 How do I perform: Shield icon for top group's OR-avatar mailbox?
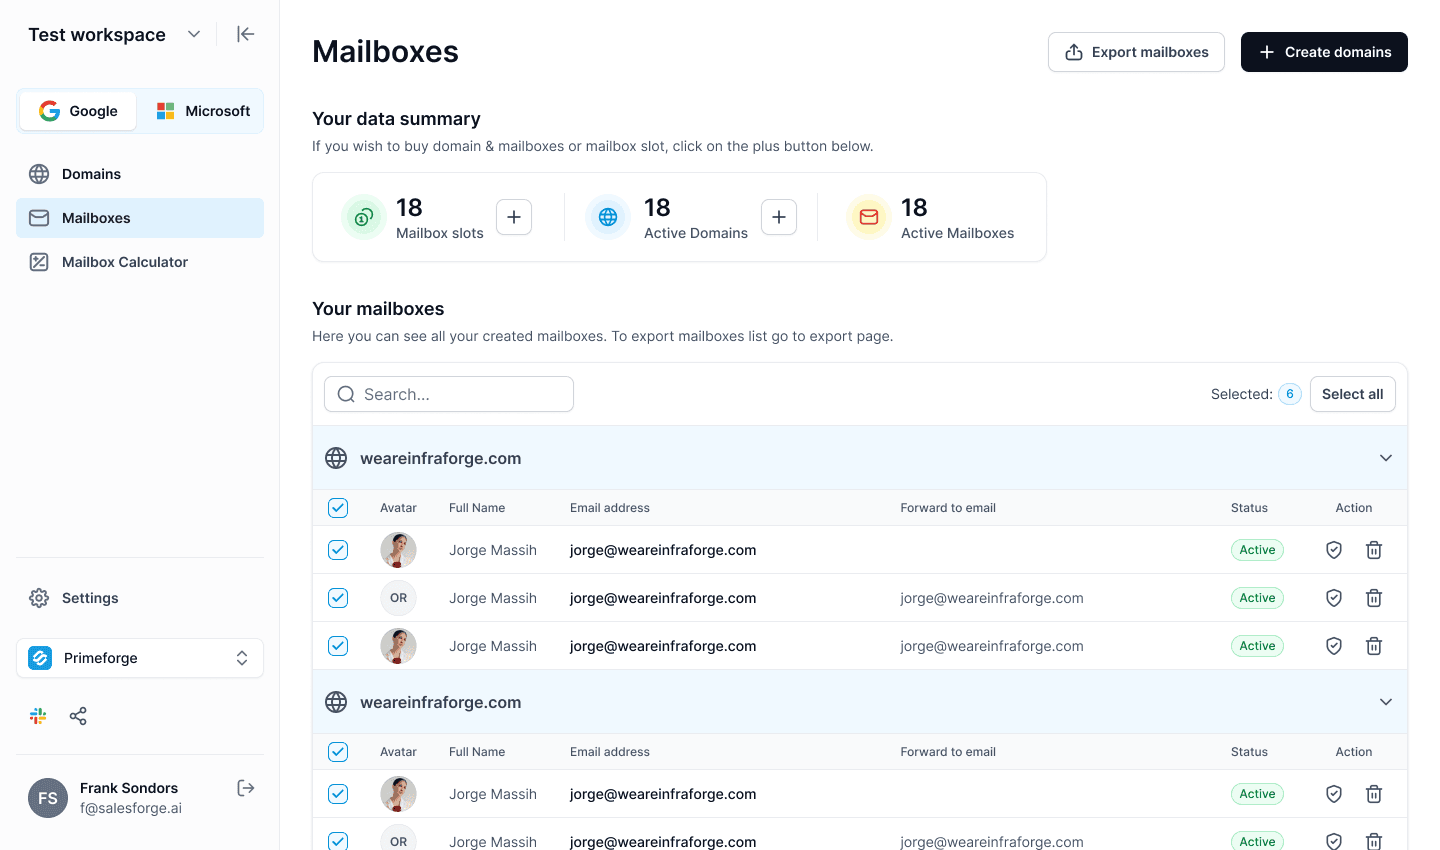coord(1334,598)
